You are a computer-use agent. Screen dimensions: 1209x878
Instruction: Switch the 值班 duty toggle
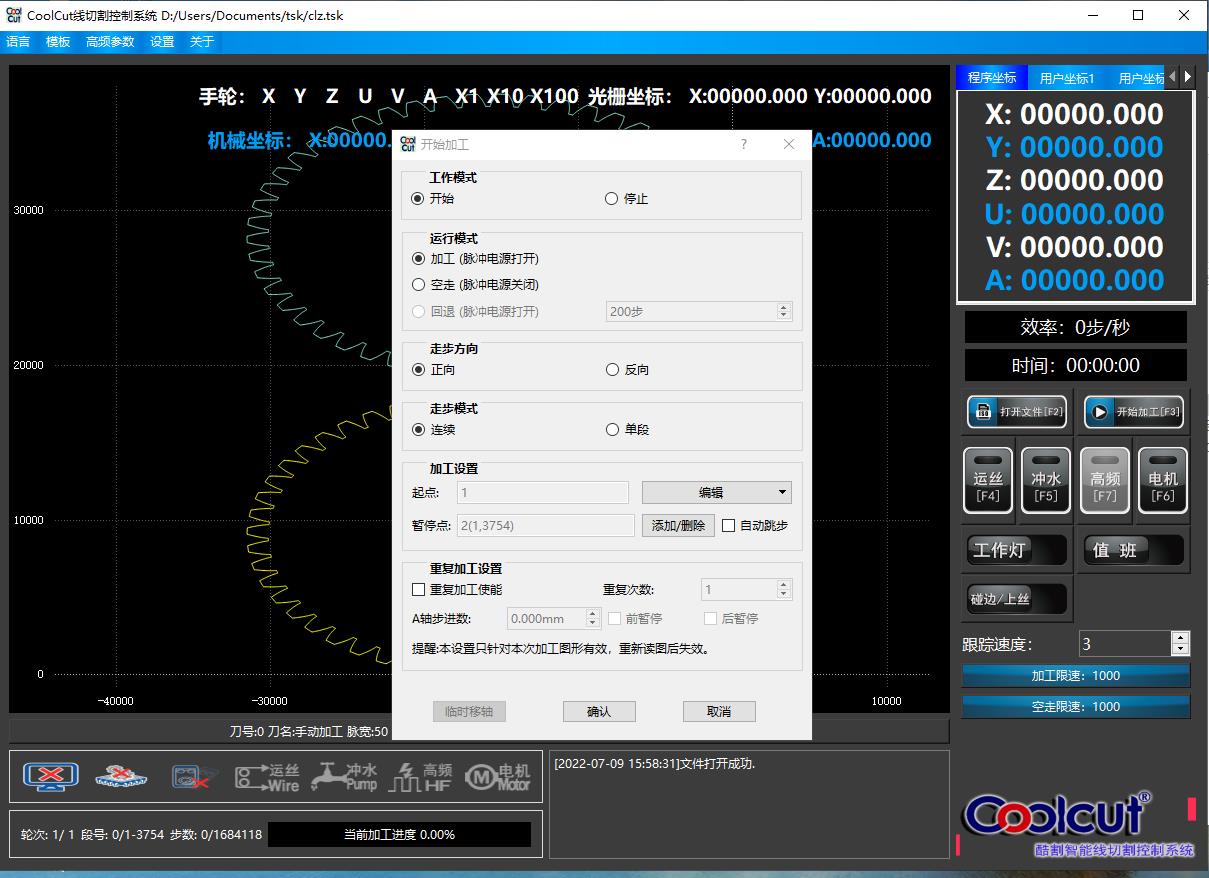coord(1134,550)
